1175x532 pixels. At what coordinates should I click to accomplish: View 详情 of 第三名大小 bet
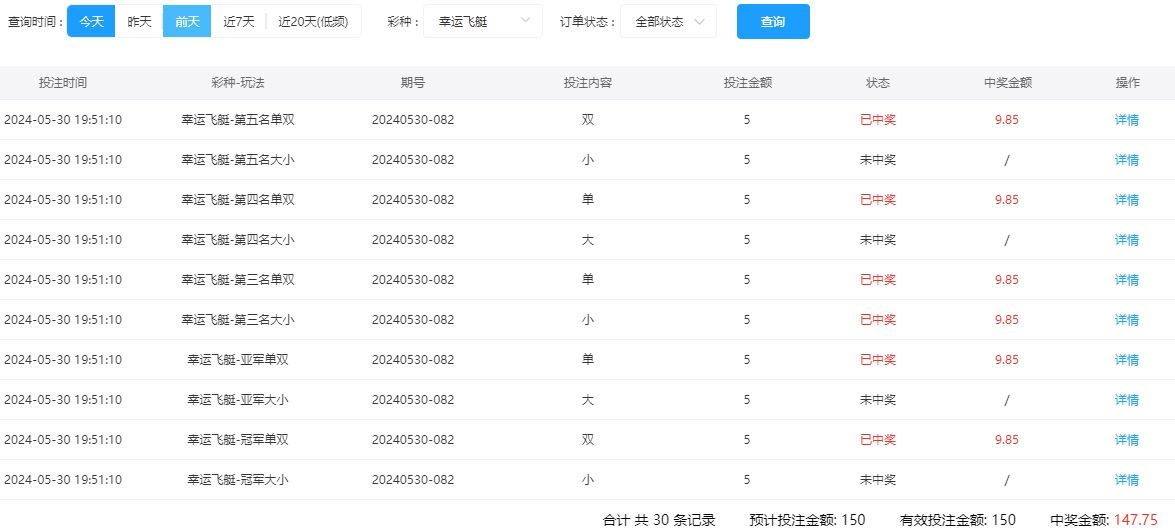point(1126,320)
